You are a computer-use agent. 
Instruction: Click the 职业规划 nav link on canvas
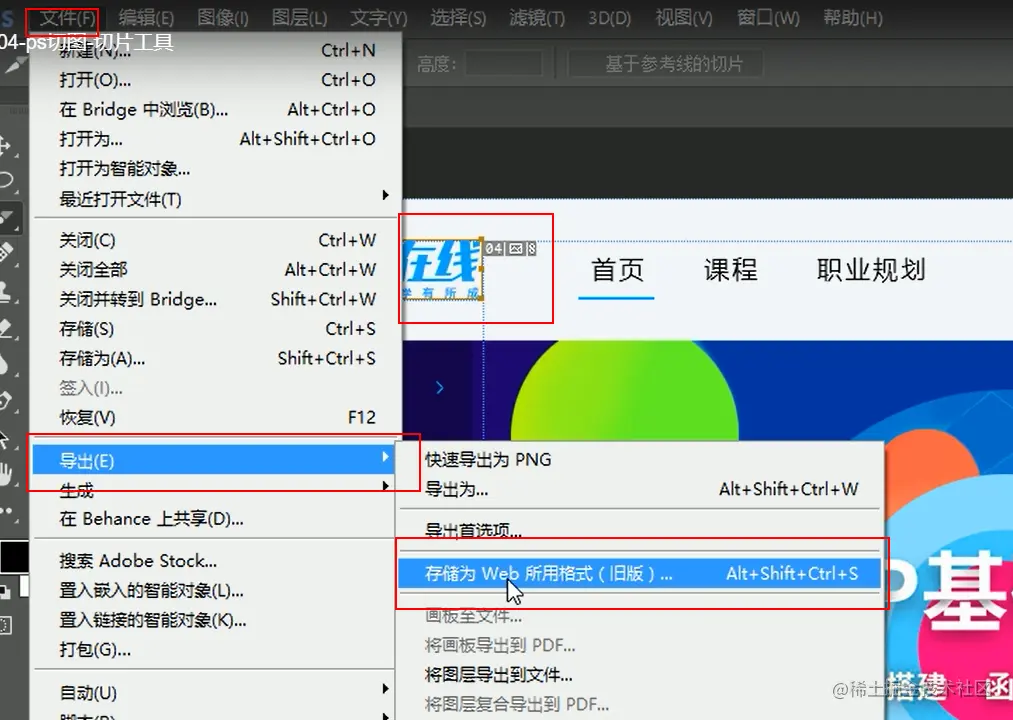[871, 270]
